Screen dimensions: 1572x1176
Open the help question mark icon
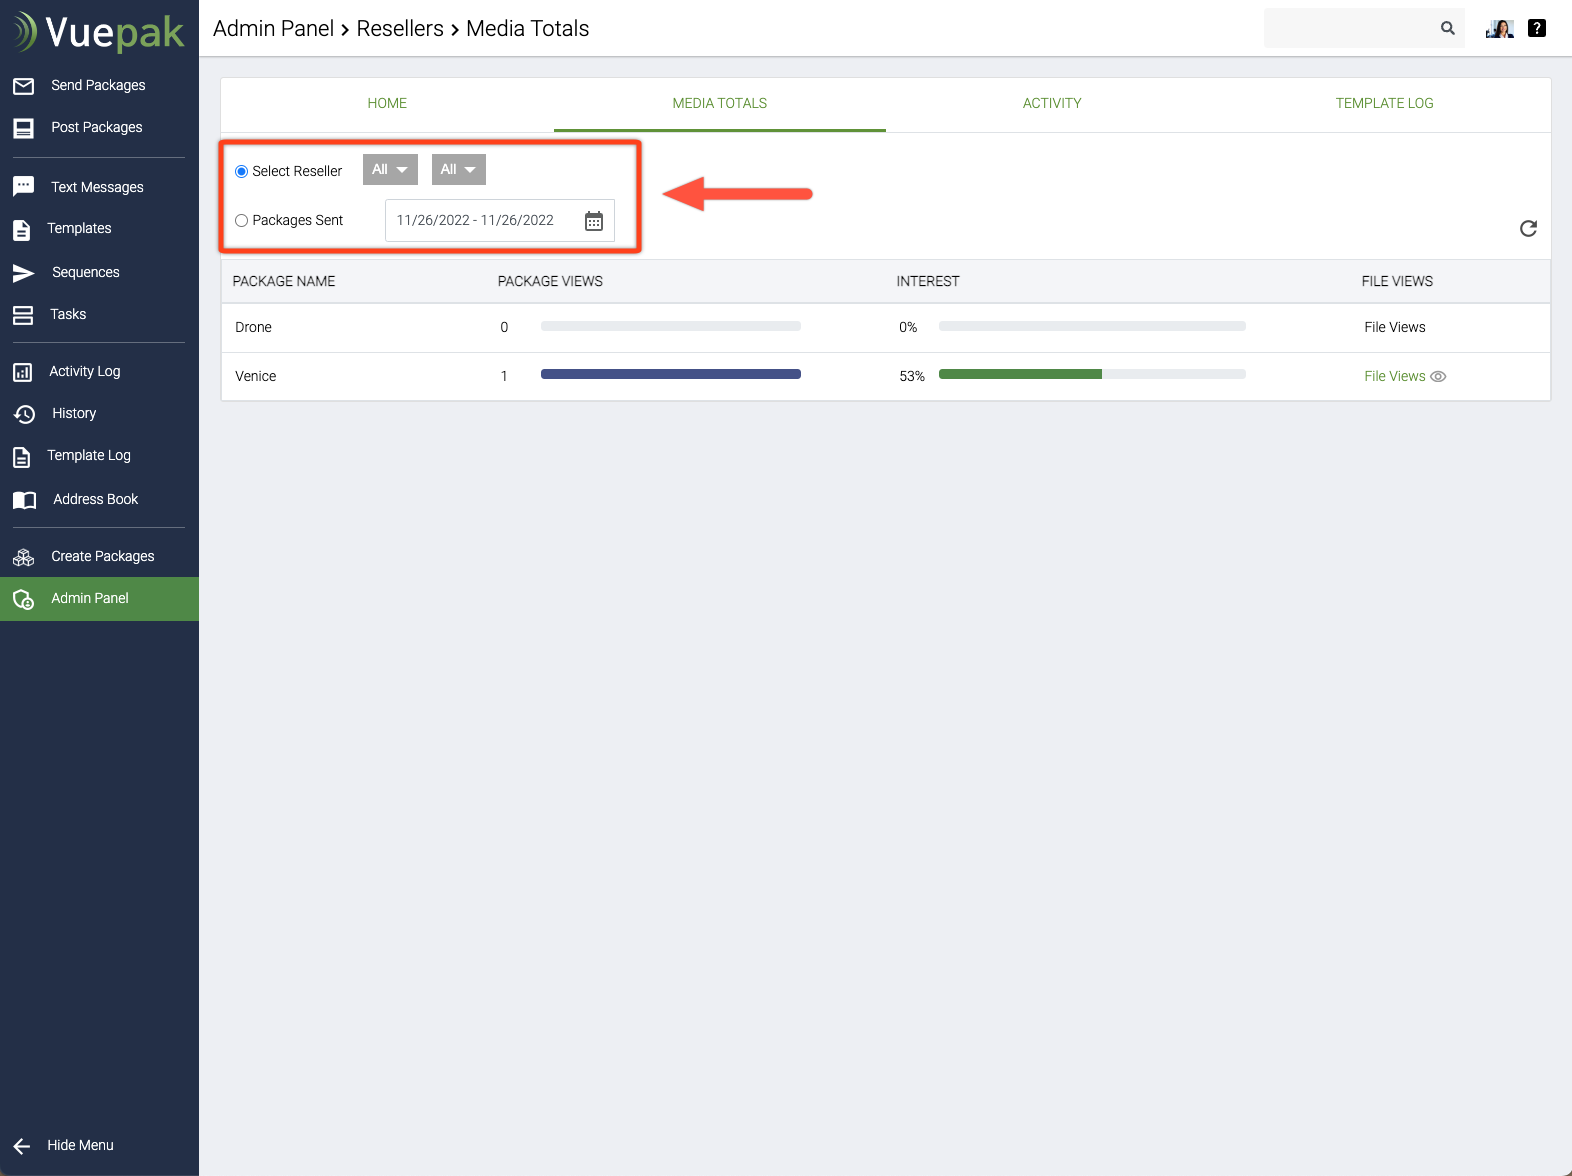click(1537, 28)
